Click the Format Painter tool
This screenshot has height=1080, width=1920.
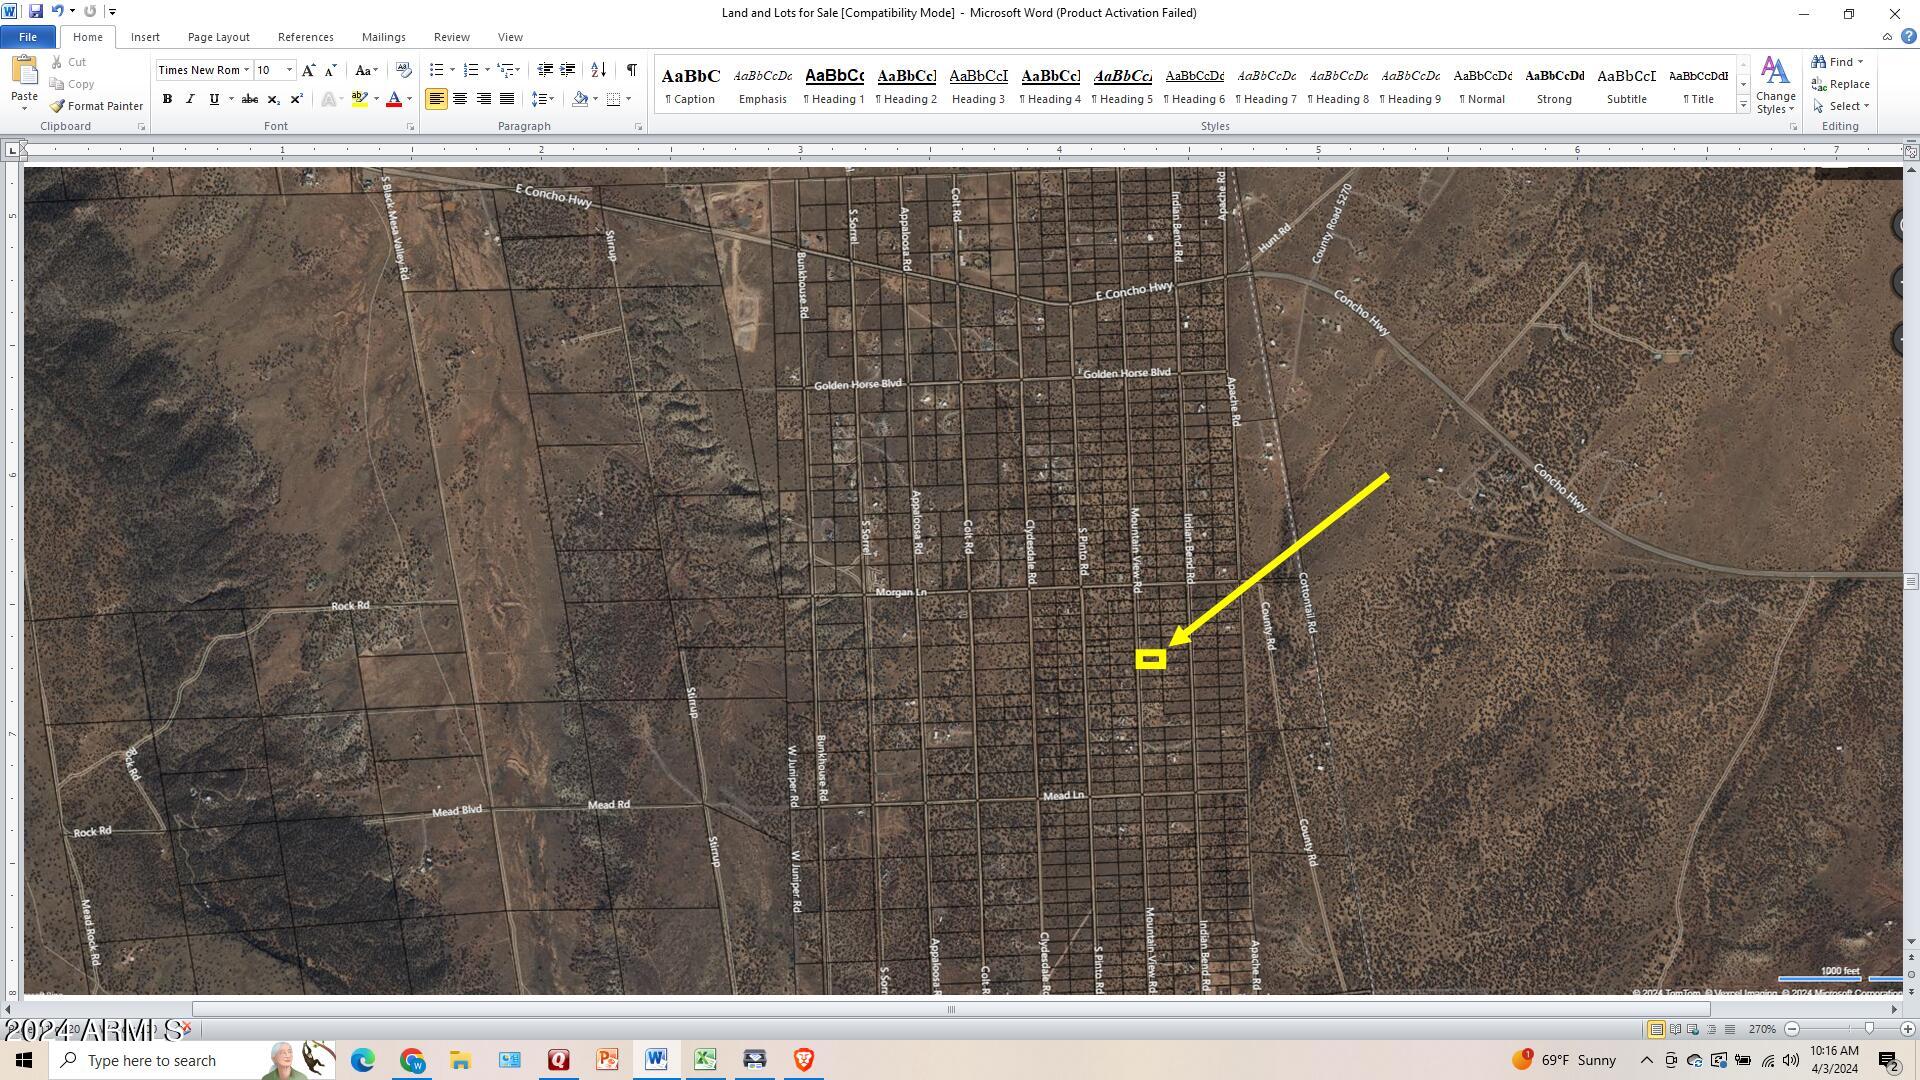pyautogui.click(x=97, y=106)
